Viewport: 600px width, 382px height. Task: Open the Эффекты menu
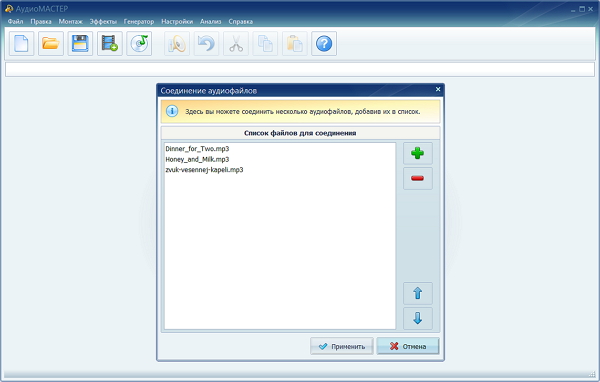click(103, 21)
